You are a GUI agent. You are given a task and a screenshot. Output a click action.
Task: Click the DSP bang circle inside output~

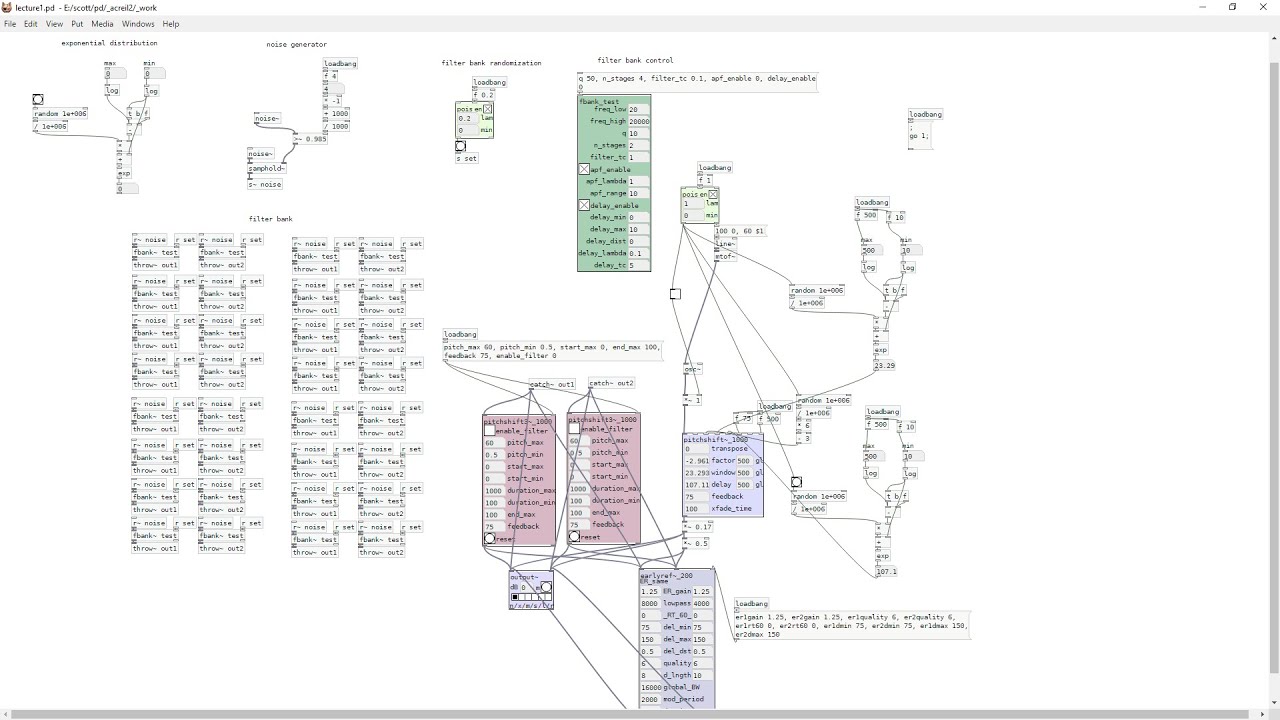tap(546, 588)
